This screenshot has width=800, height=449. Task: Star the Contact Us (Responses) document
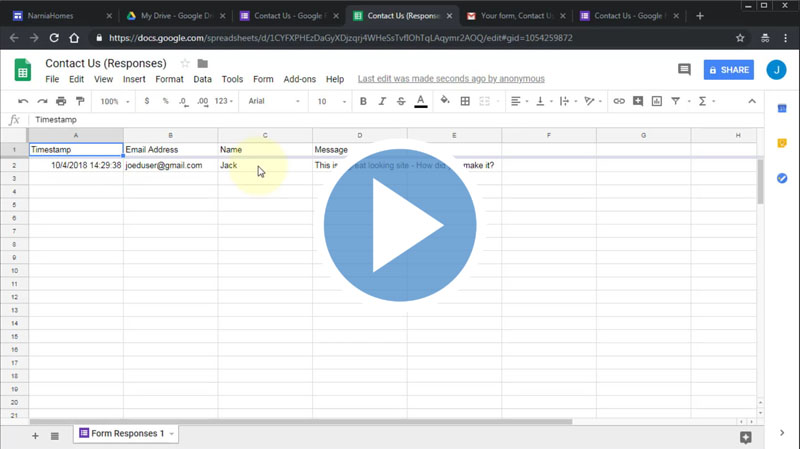tap(185, 63)
